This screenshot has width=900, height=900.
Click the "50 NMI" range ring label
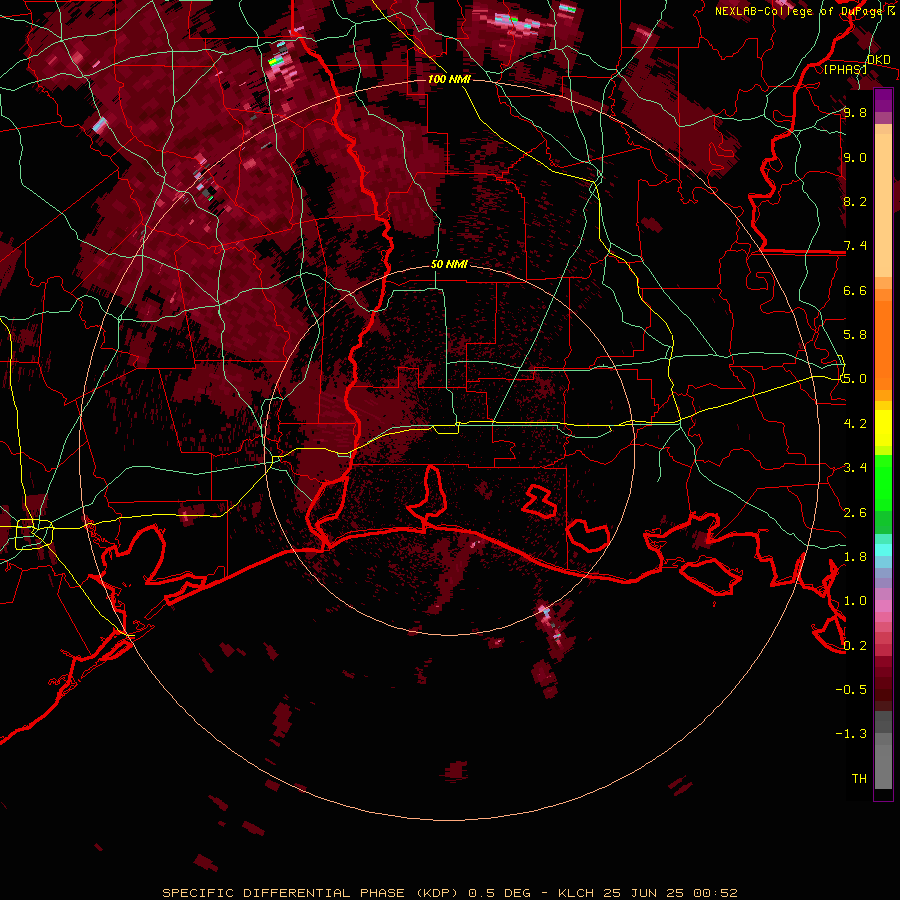449,264
